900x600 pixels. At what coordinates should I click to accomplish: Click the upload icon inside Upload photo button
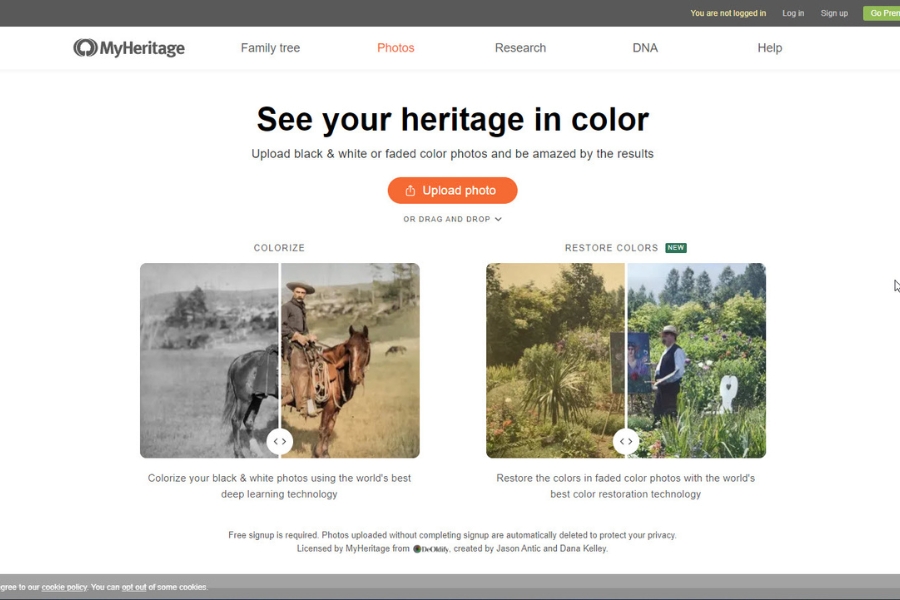click(410, 191)
